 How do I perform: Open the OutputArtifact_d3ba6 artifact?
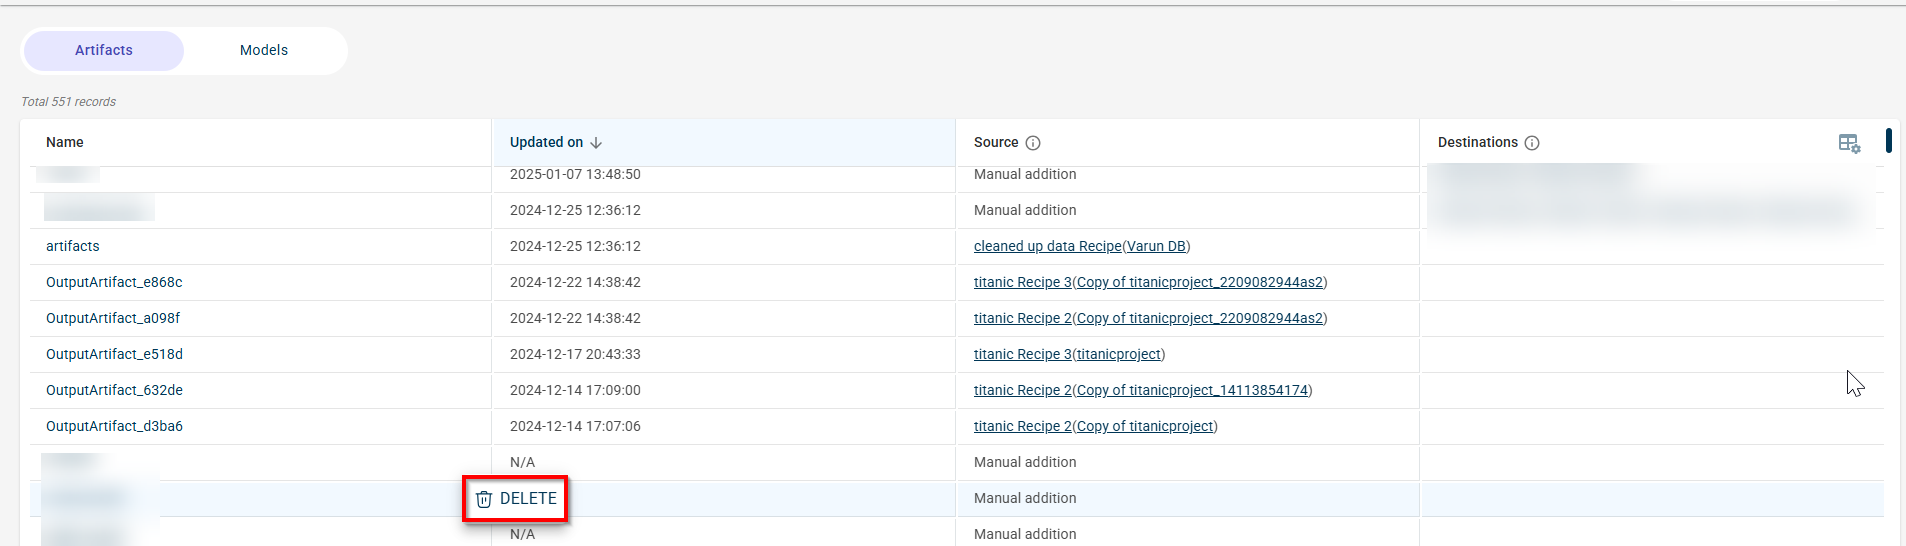pos(114,426)
